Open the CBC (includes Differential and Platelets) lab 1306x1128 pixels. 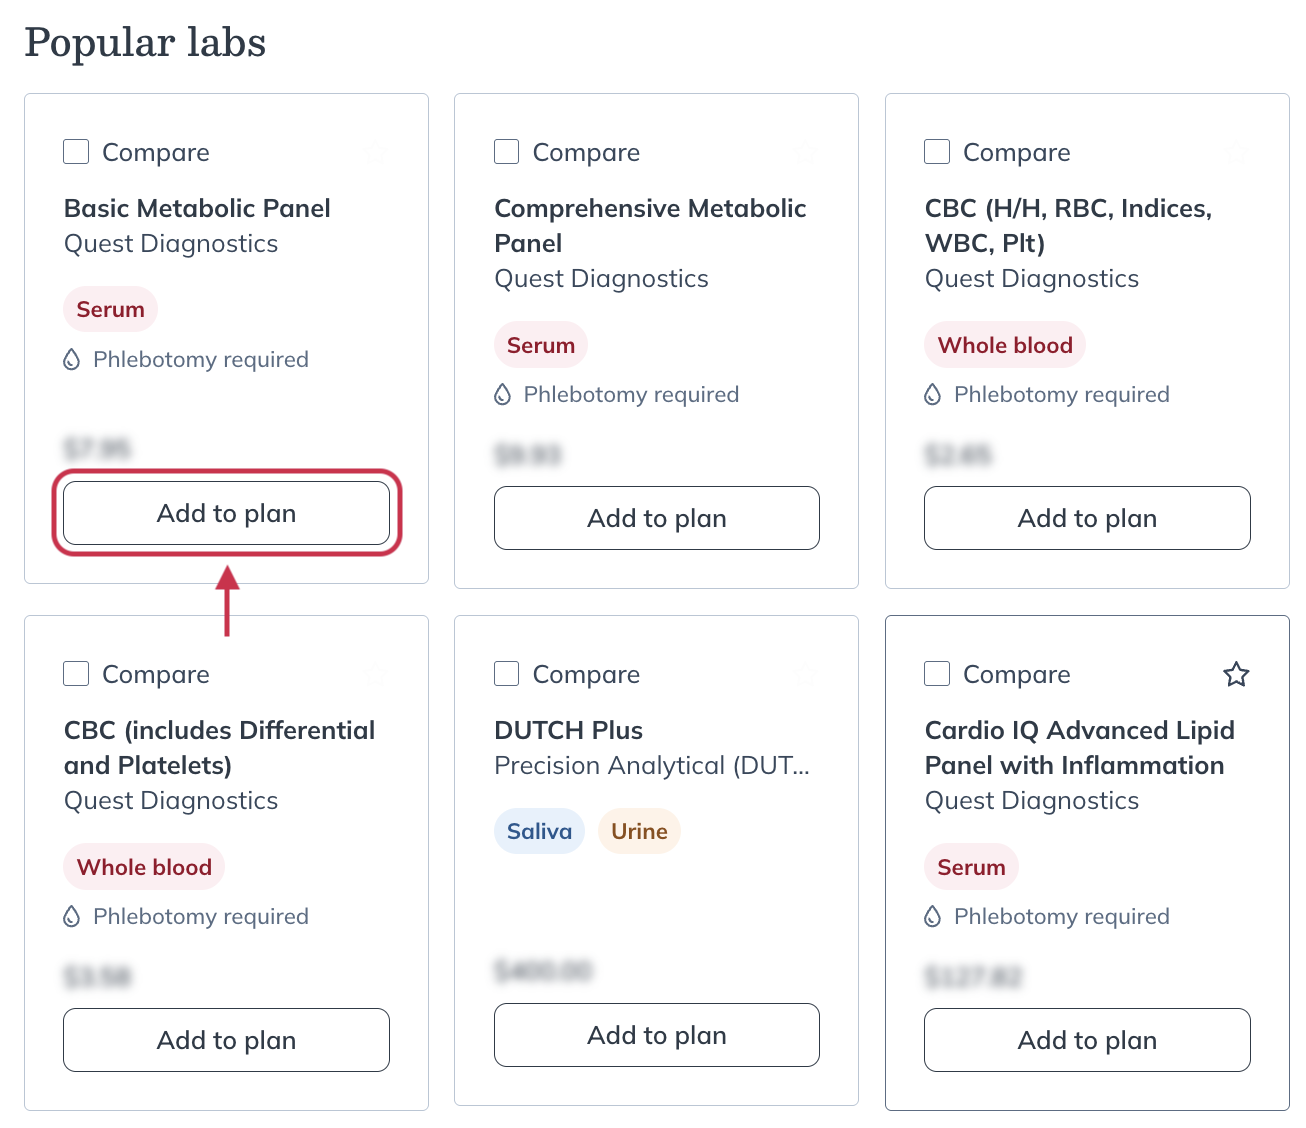[x=219, y=745]
